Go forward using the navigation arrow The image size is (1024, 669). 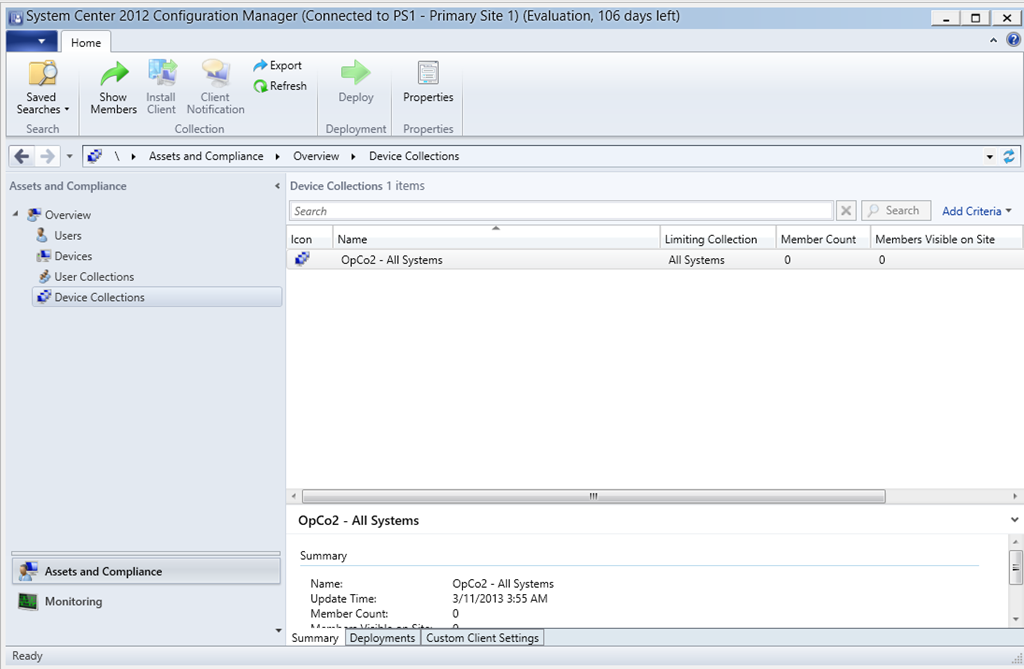47,156
